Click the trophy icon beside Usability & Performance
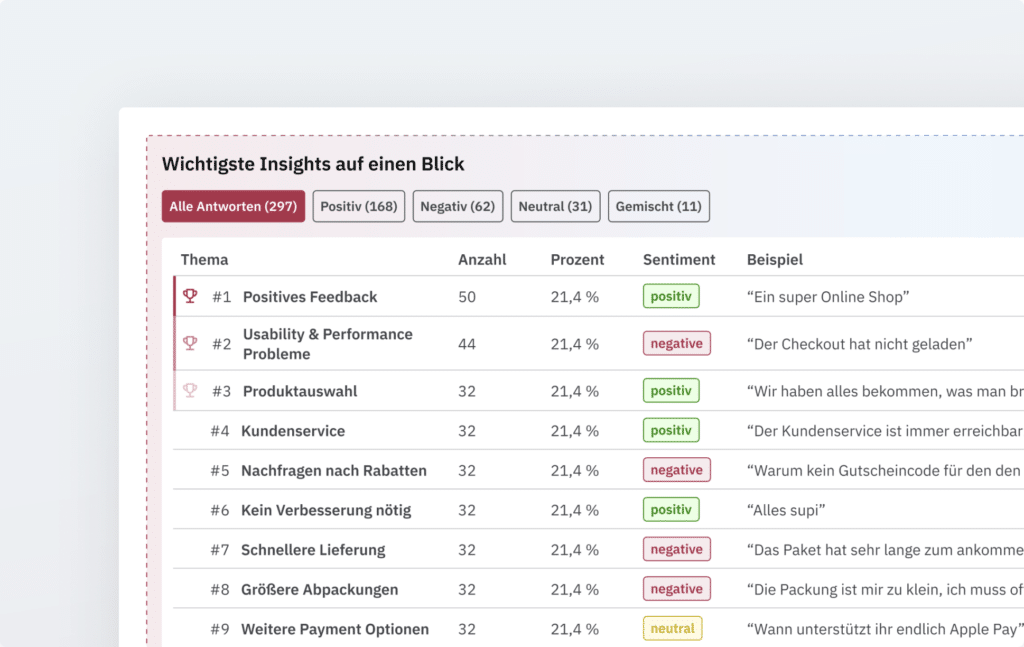 point(190,343)
